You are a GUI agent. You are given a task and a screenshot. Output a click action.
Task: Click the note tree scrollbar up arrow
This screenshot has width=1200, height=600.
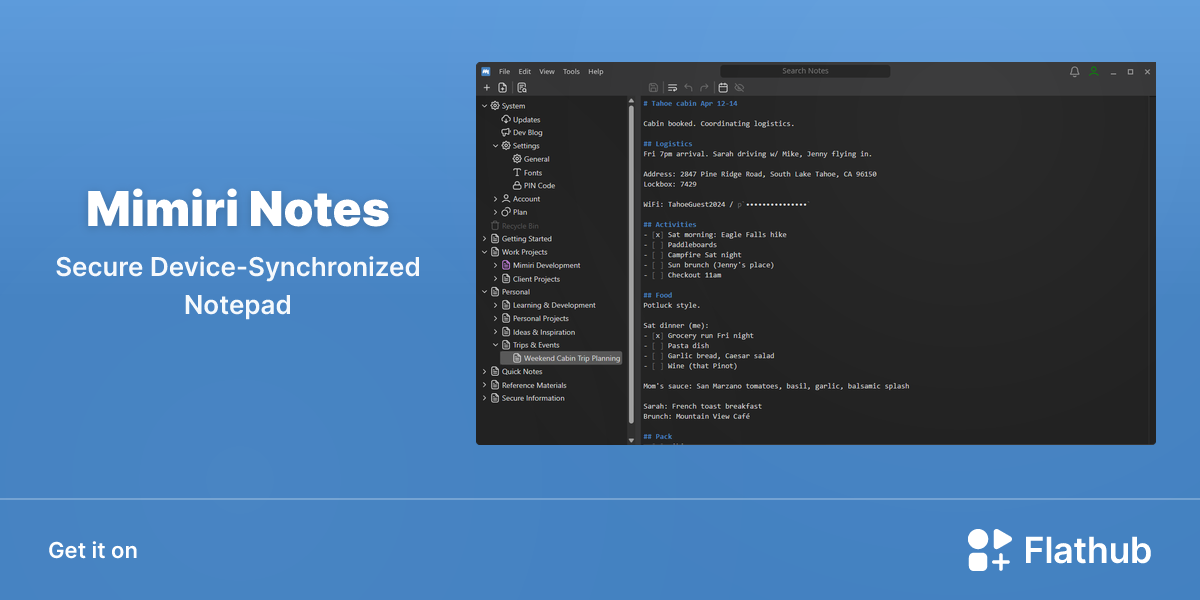pyautogui.click(x=631, y=101)
